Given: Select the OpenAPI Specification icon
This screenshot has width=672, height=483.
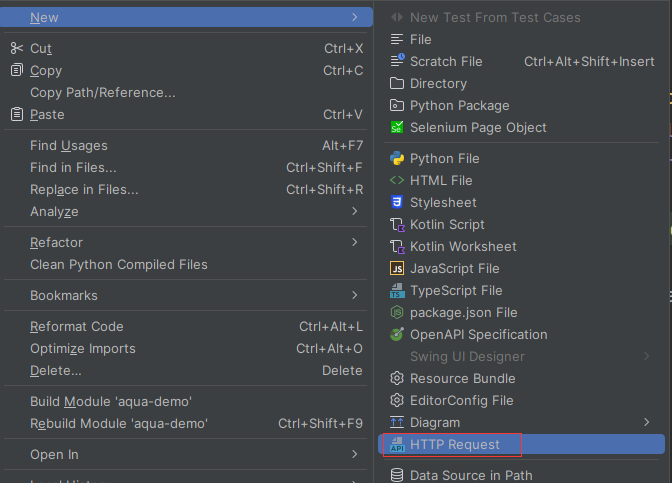Looking at the screenshot, I should tap(397, 334).
